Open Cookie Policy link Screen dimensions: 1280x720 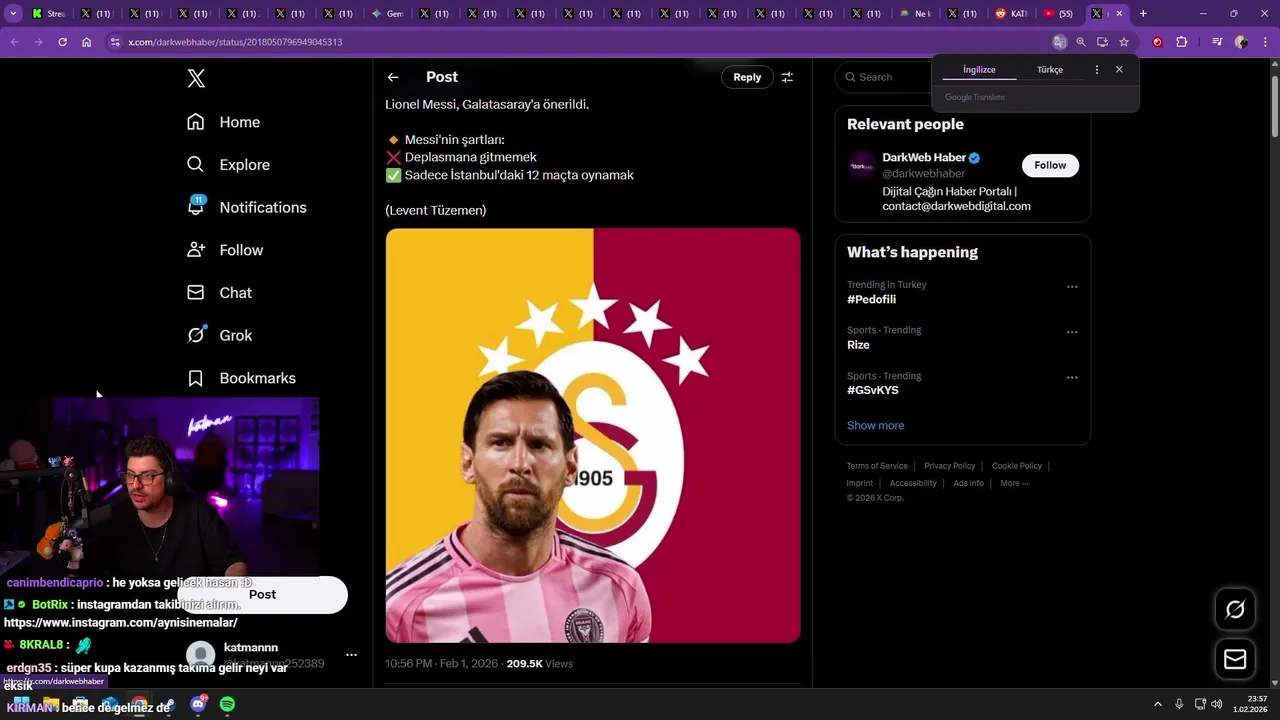tap(1017, 466)
